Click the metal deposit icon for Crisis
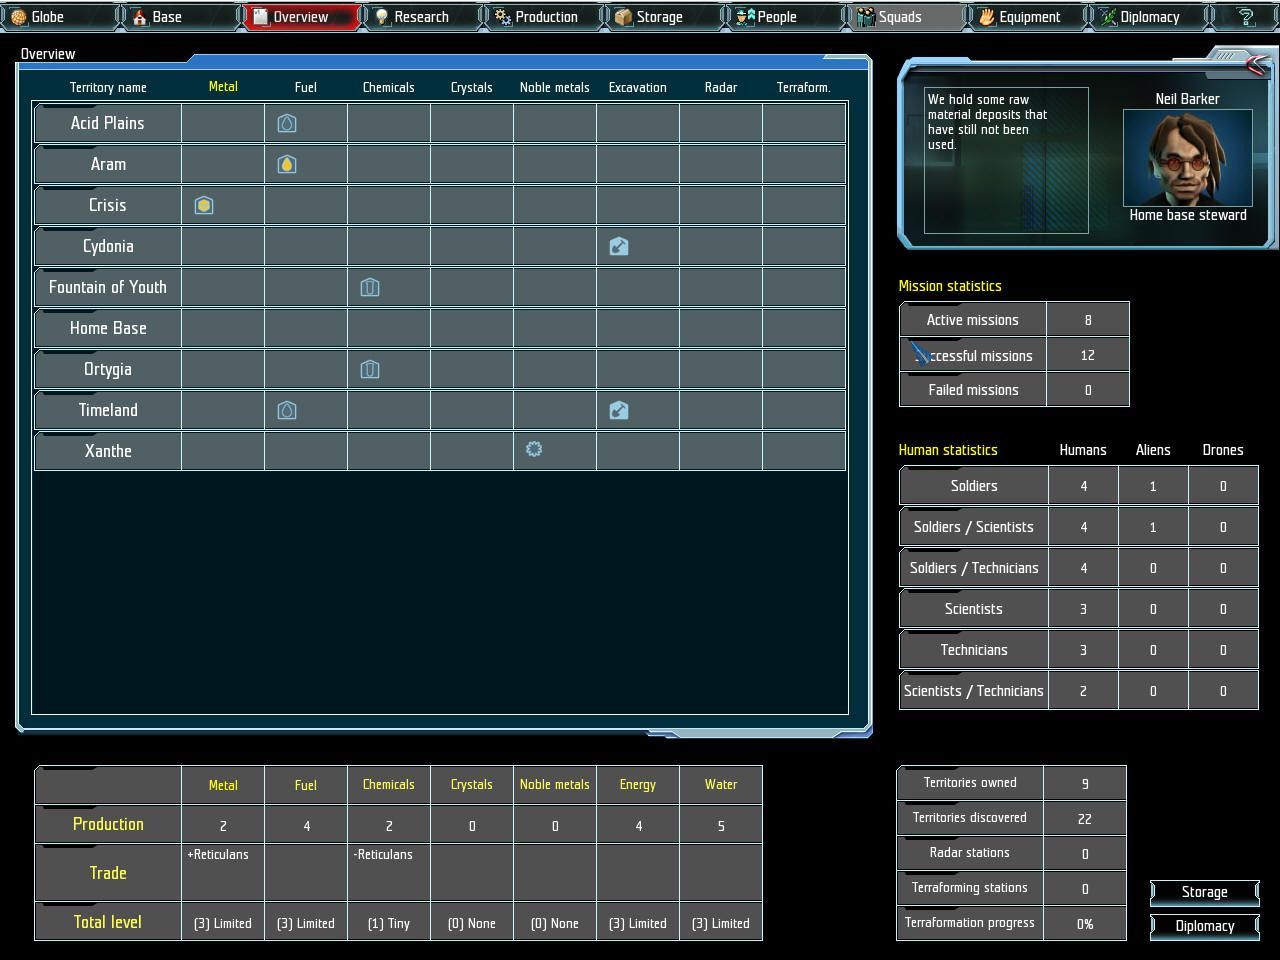This screenshot has height=960, width=1280. [x=204, y=206]
